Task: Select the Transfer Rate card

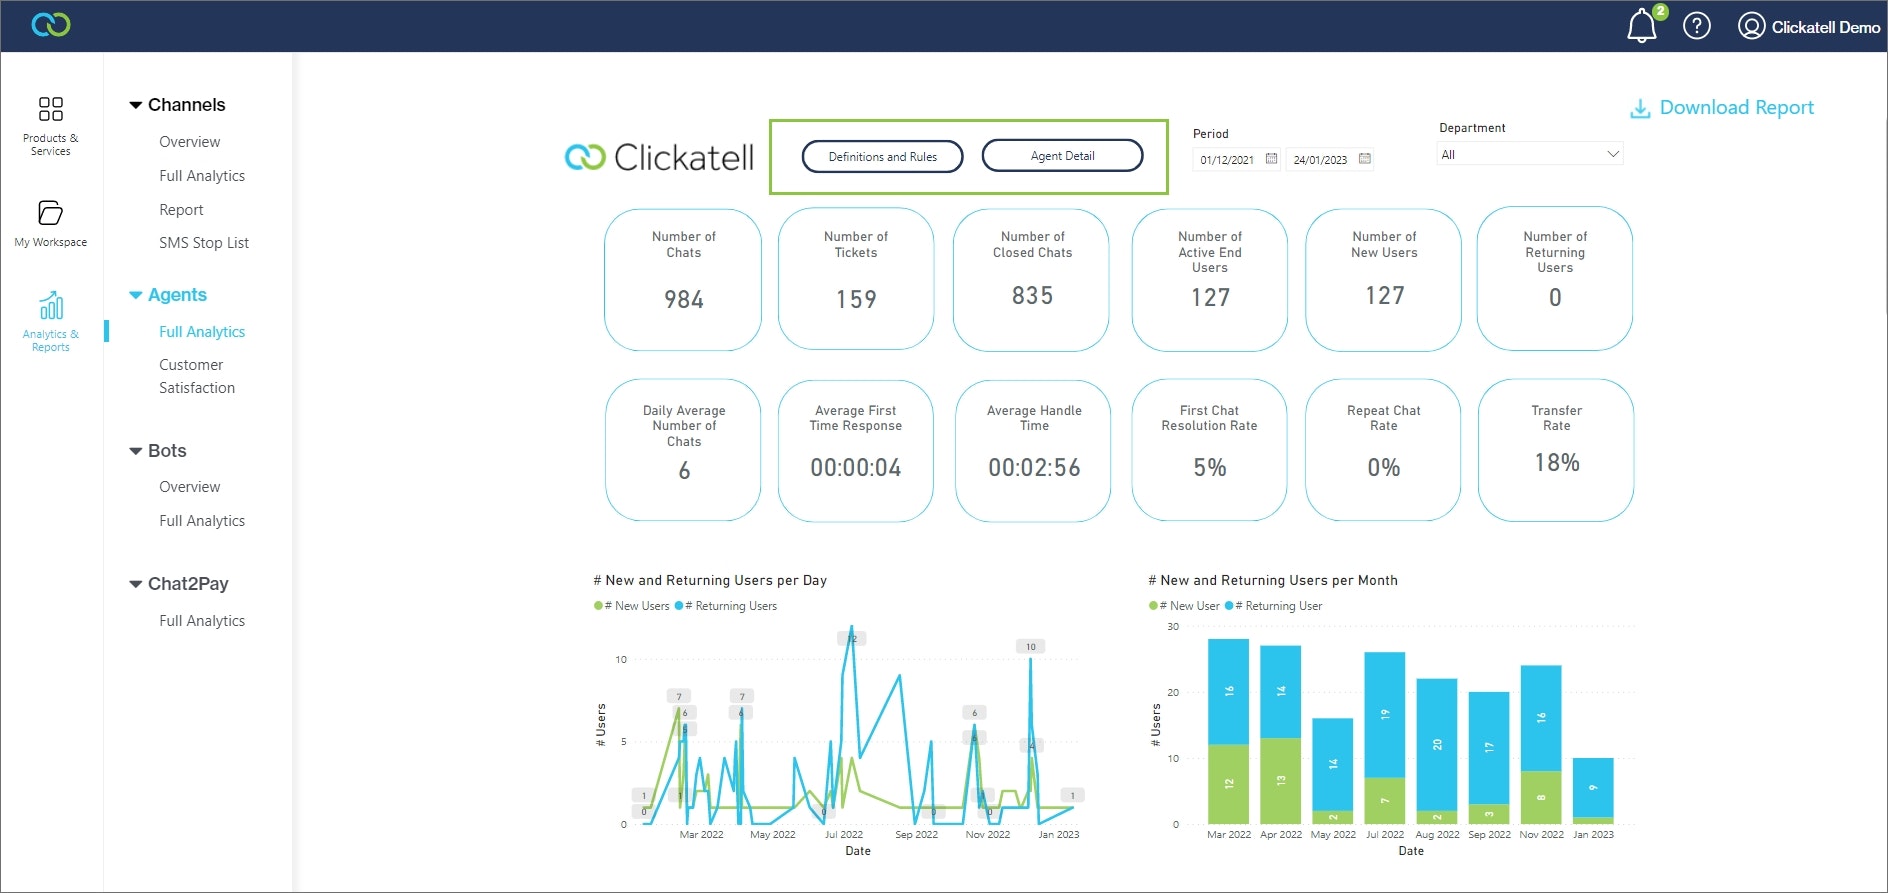Action: (x=1557, y=450)
